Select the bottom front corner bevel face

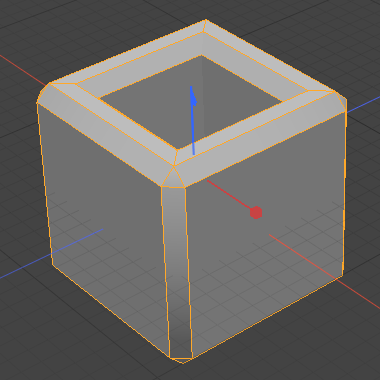tap(181, 360)
